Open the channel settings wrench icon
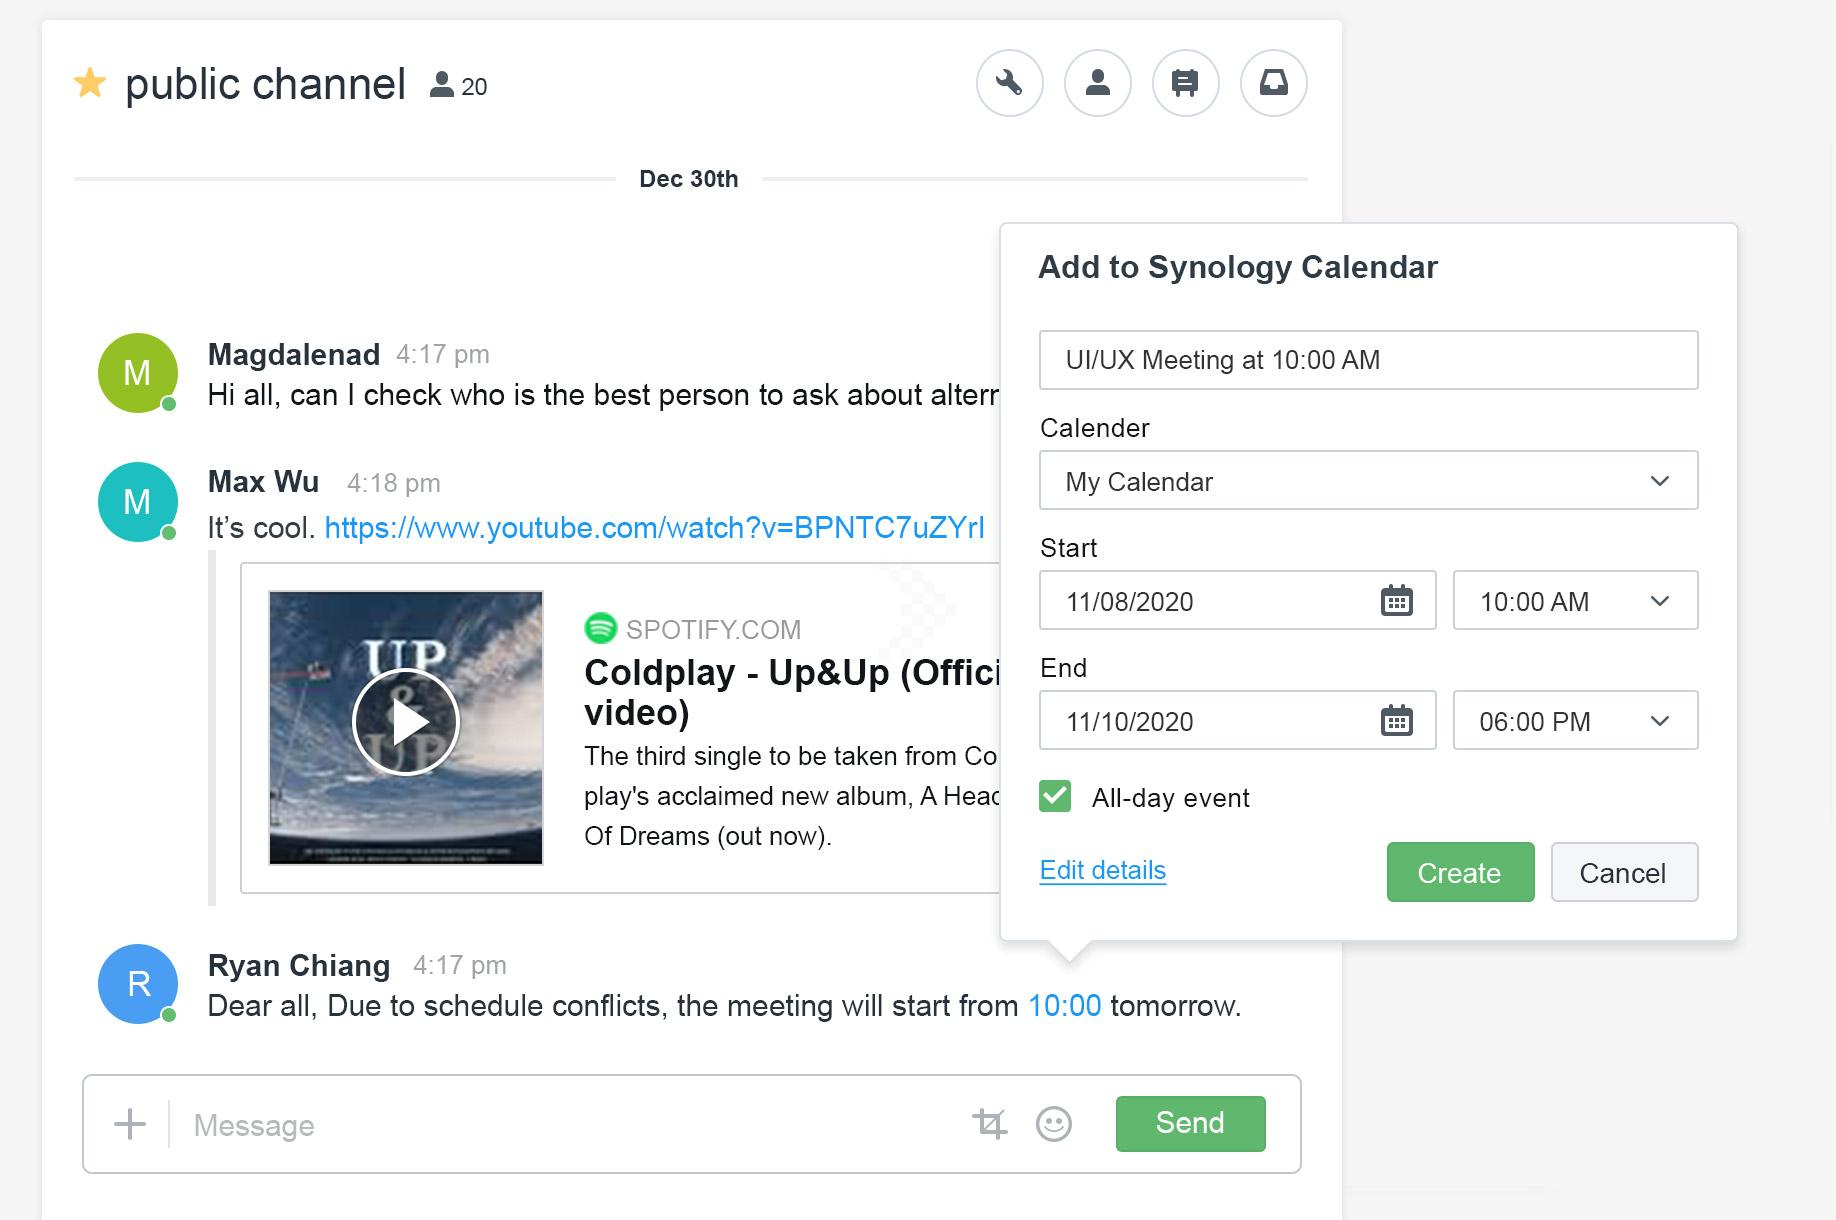The height and width of the screenshot is (1220, 1836). 1010,84
